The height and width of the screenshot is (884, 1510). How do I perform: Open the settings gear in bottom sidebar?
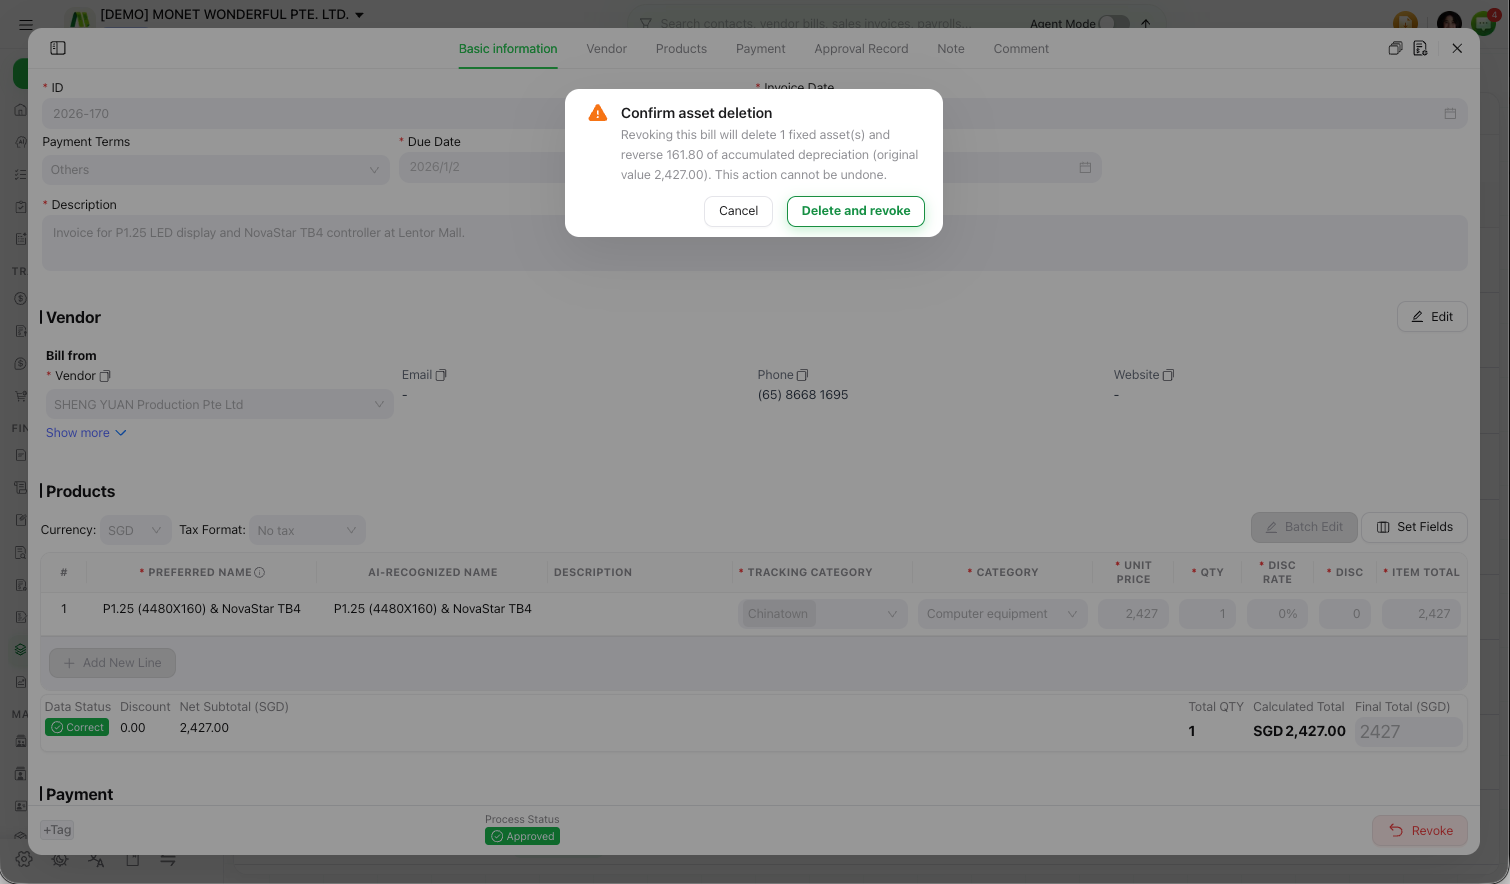[x=24, y=859]
